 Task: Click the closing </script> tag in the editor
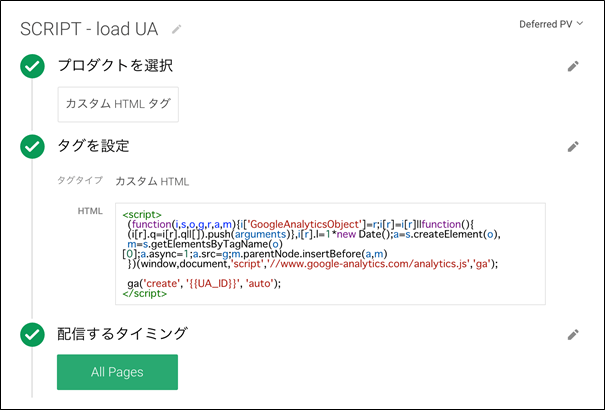tap(145, 294)
